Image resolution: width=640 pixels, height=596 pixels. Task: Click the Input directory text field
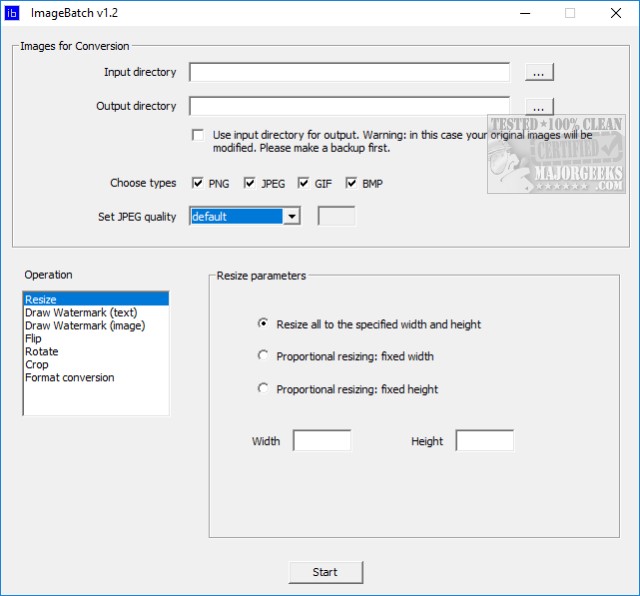point(349,72)
